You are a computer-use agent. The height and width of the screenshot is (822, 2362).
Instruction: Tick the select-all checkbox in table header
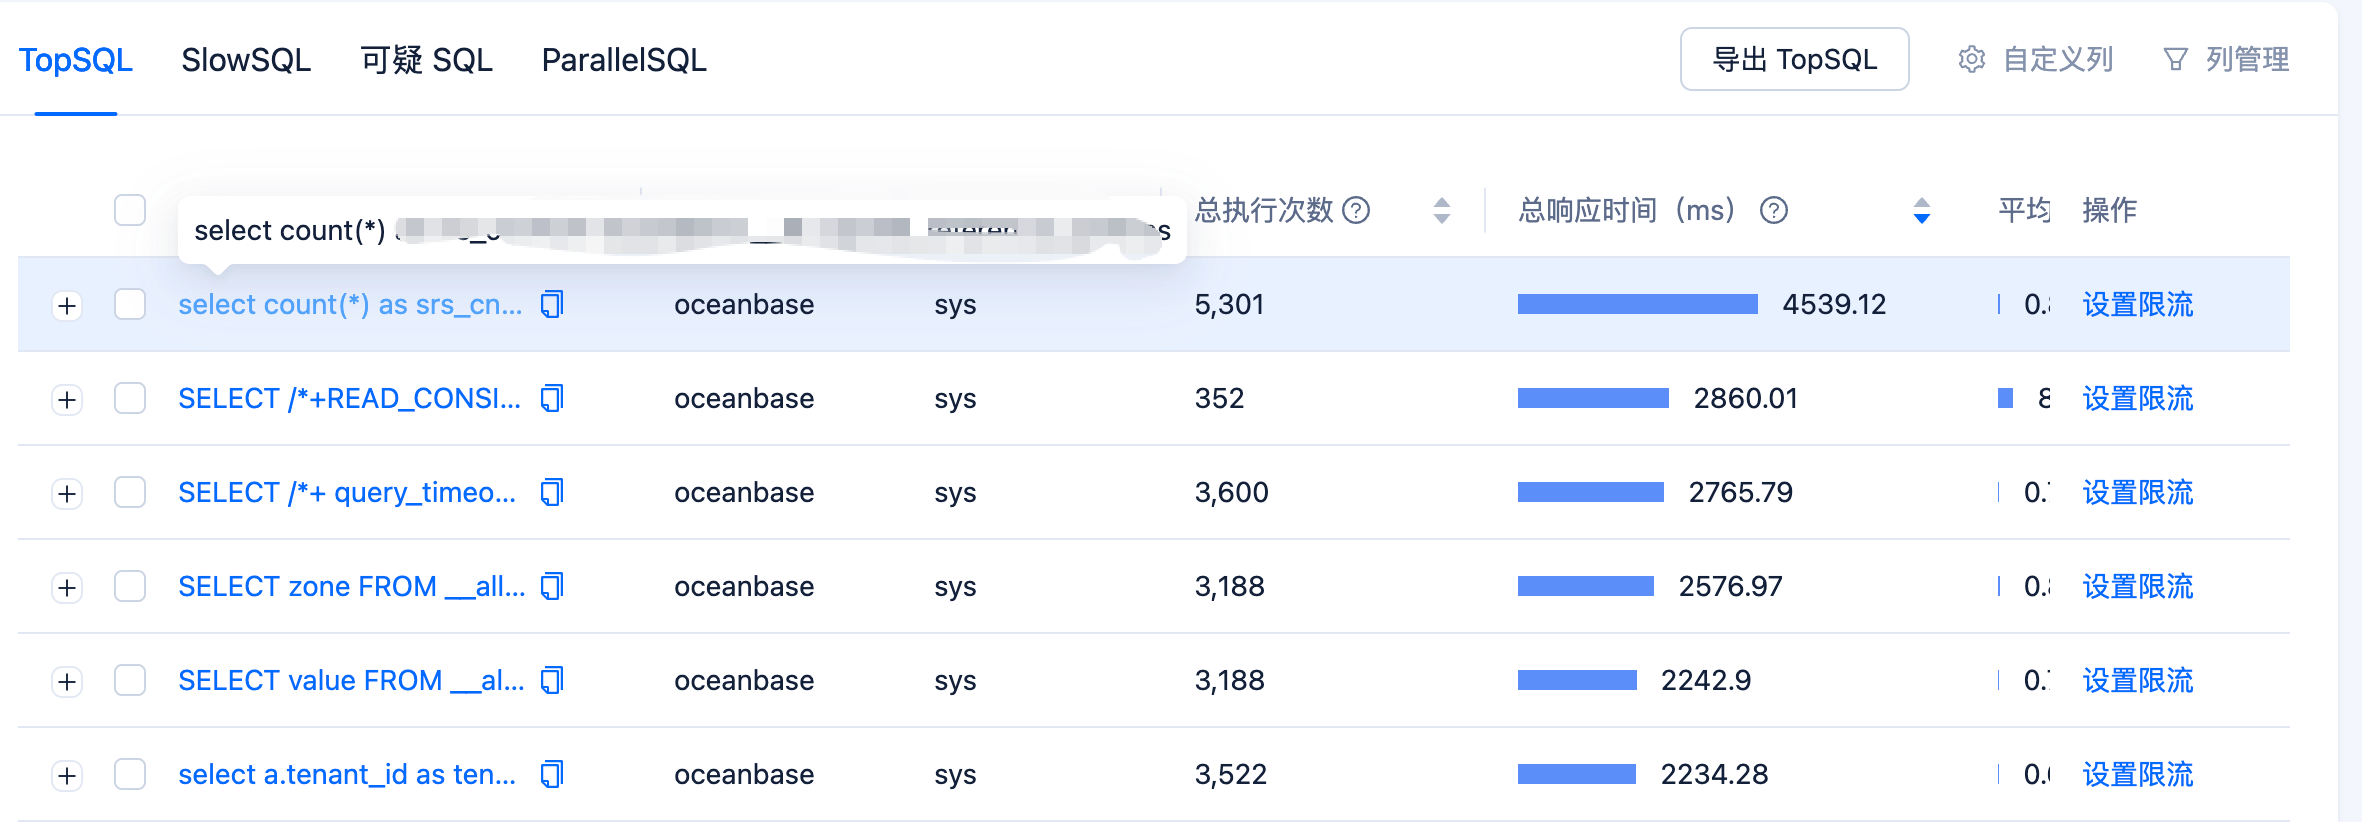(130, 210)
